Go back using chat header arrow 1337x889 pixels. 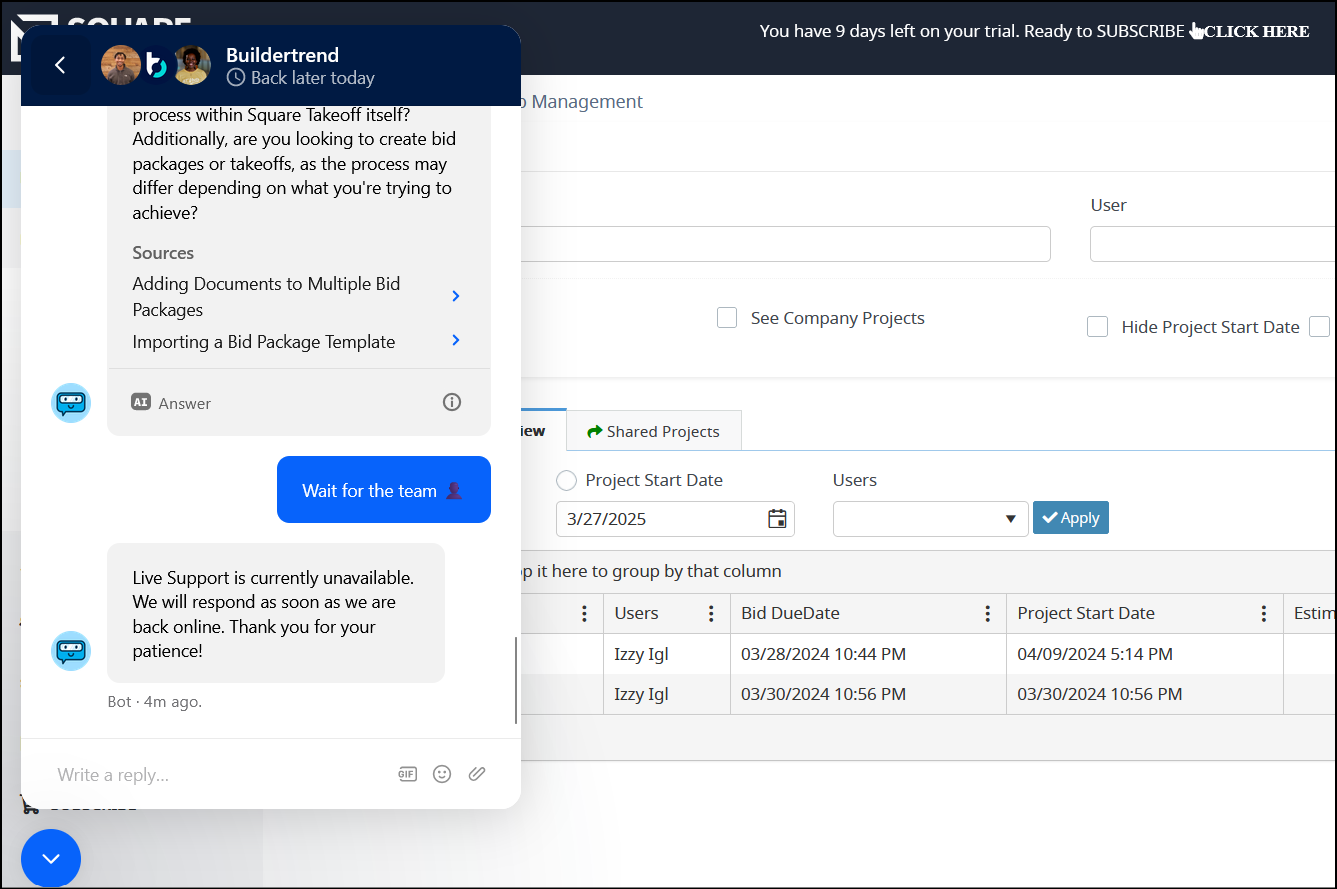[60, 65]
